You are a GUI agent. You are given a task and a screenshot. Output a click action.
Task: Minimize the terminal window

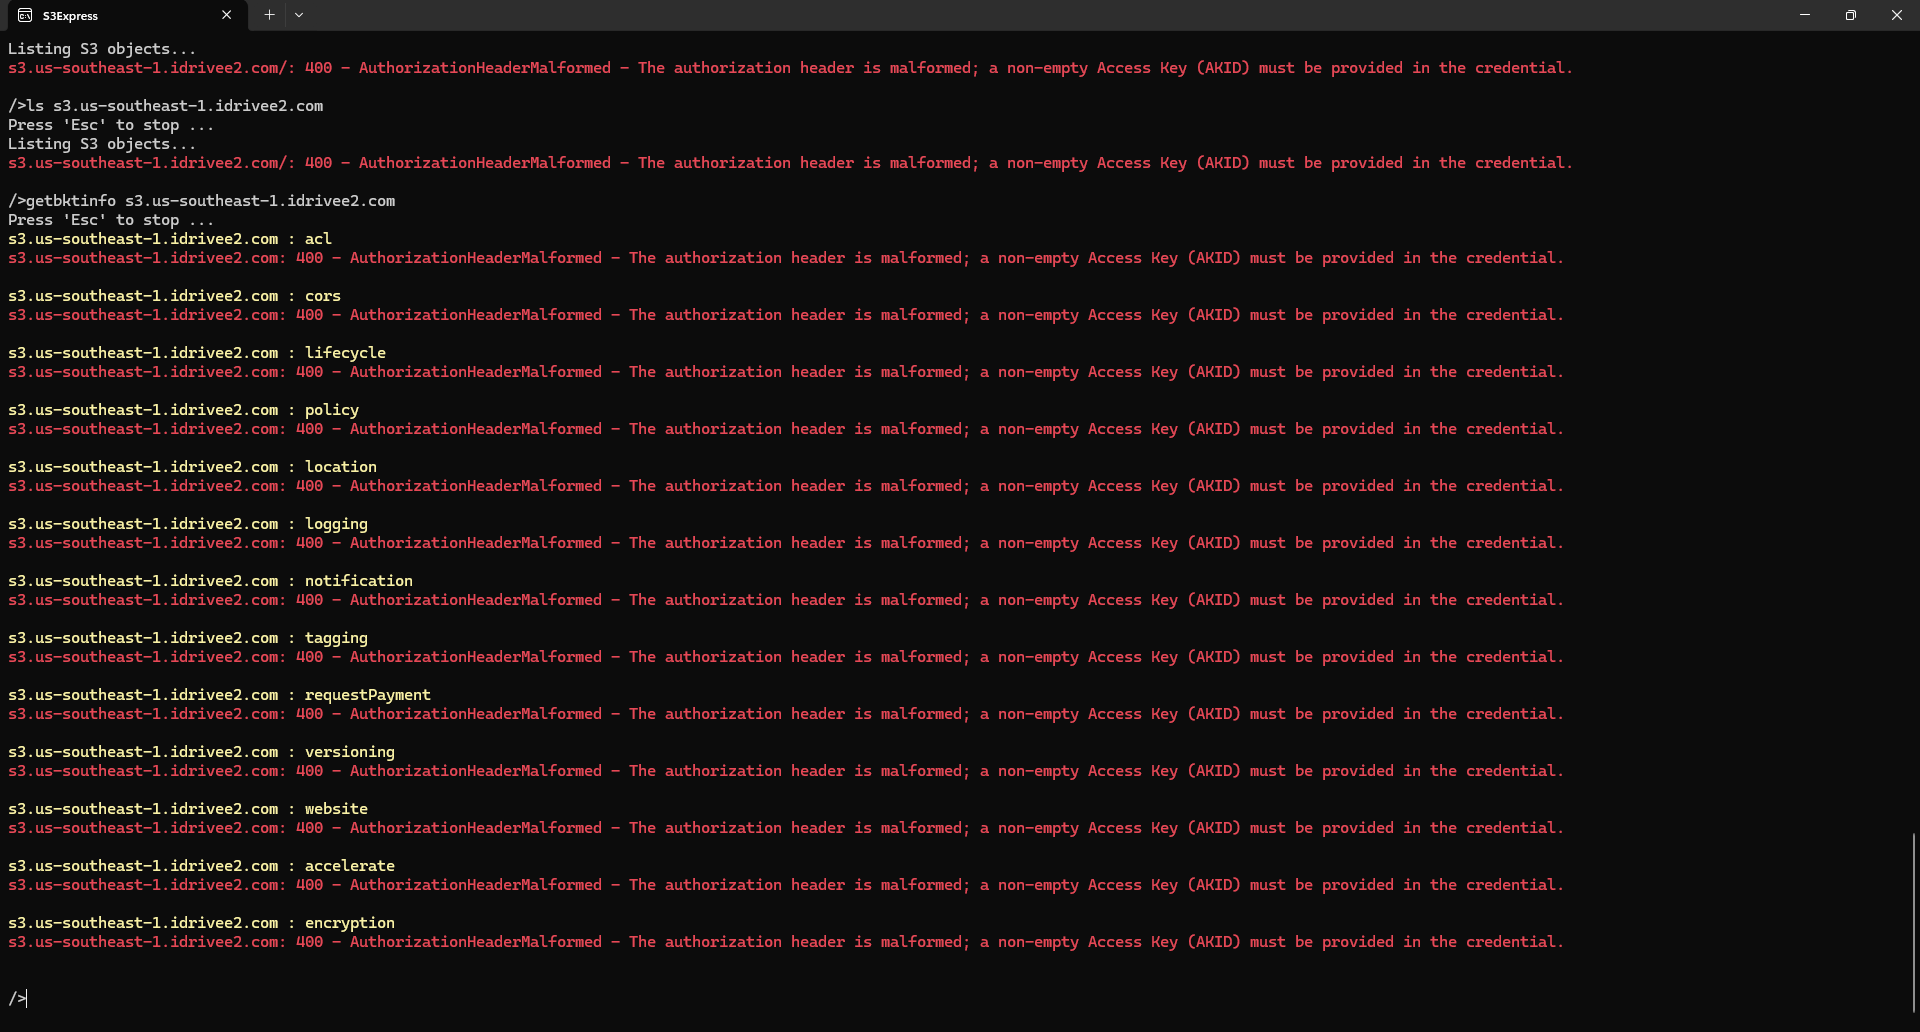tap(1805, 15)
